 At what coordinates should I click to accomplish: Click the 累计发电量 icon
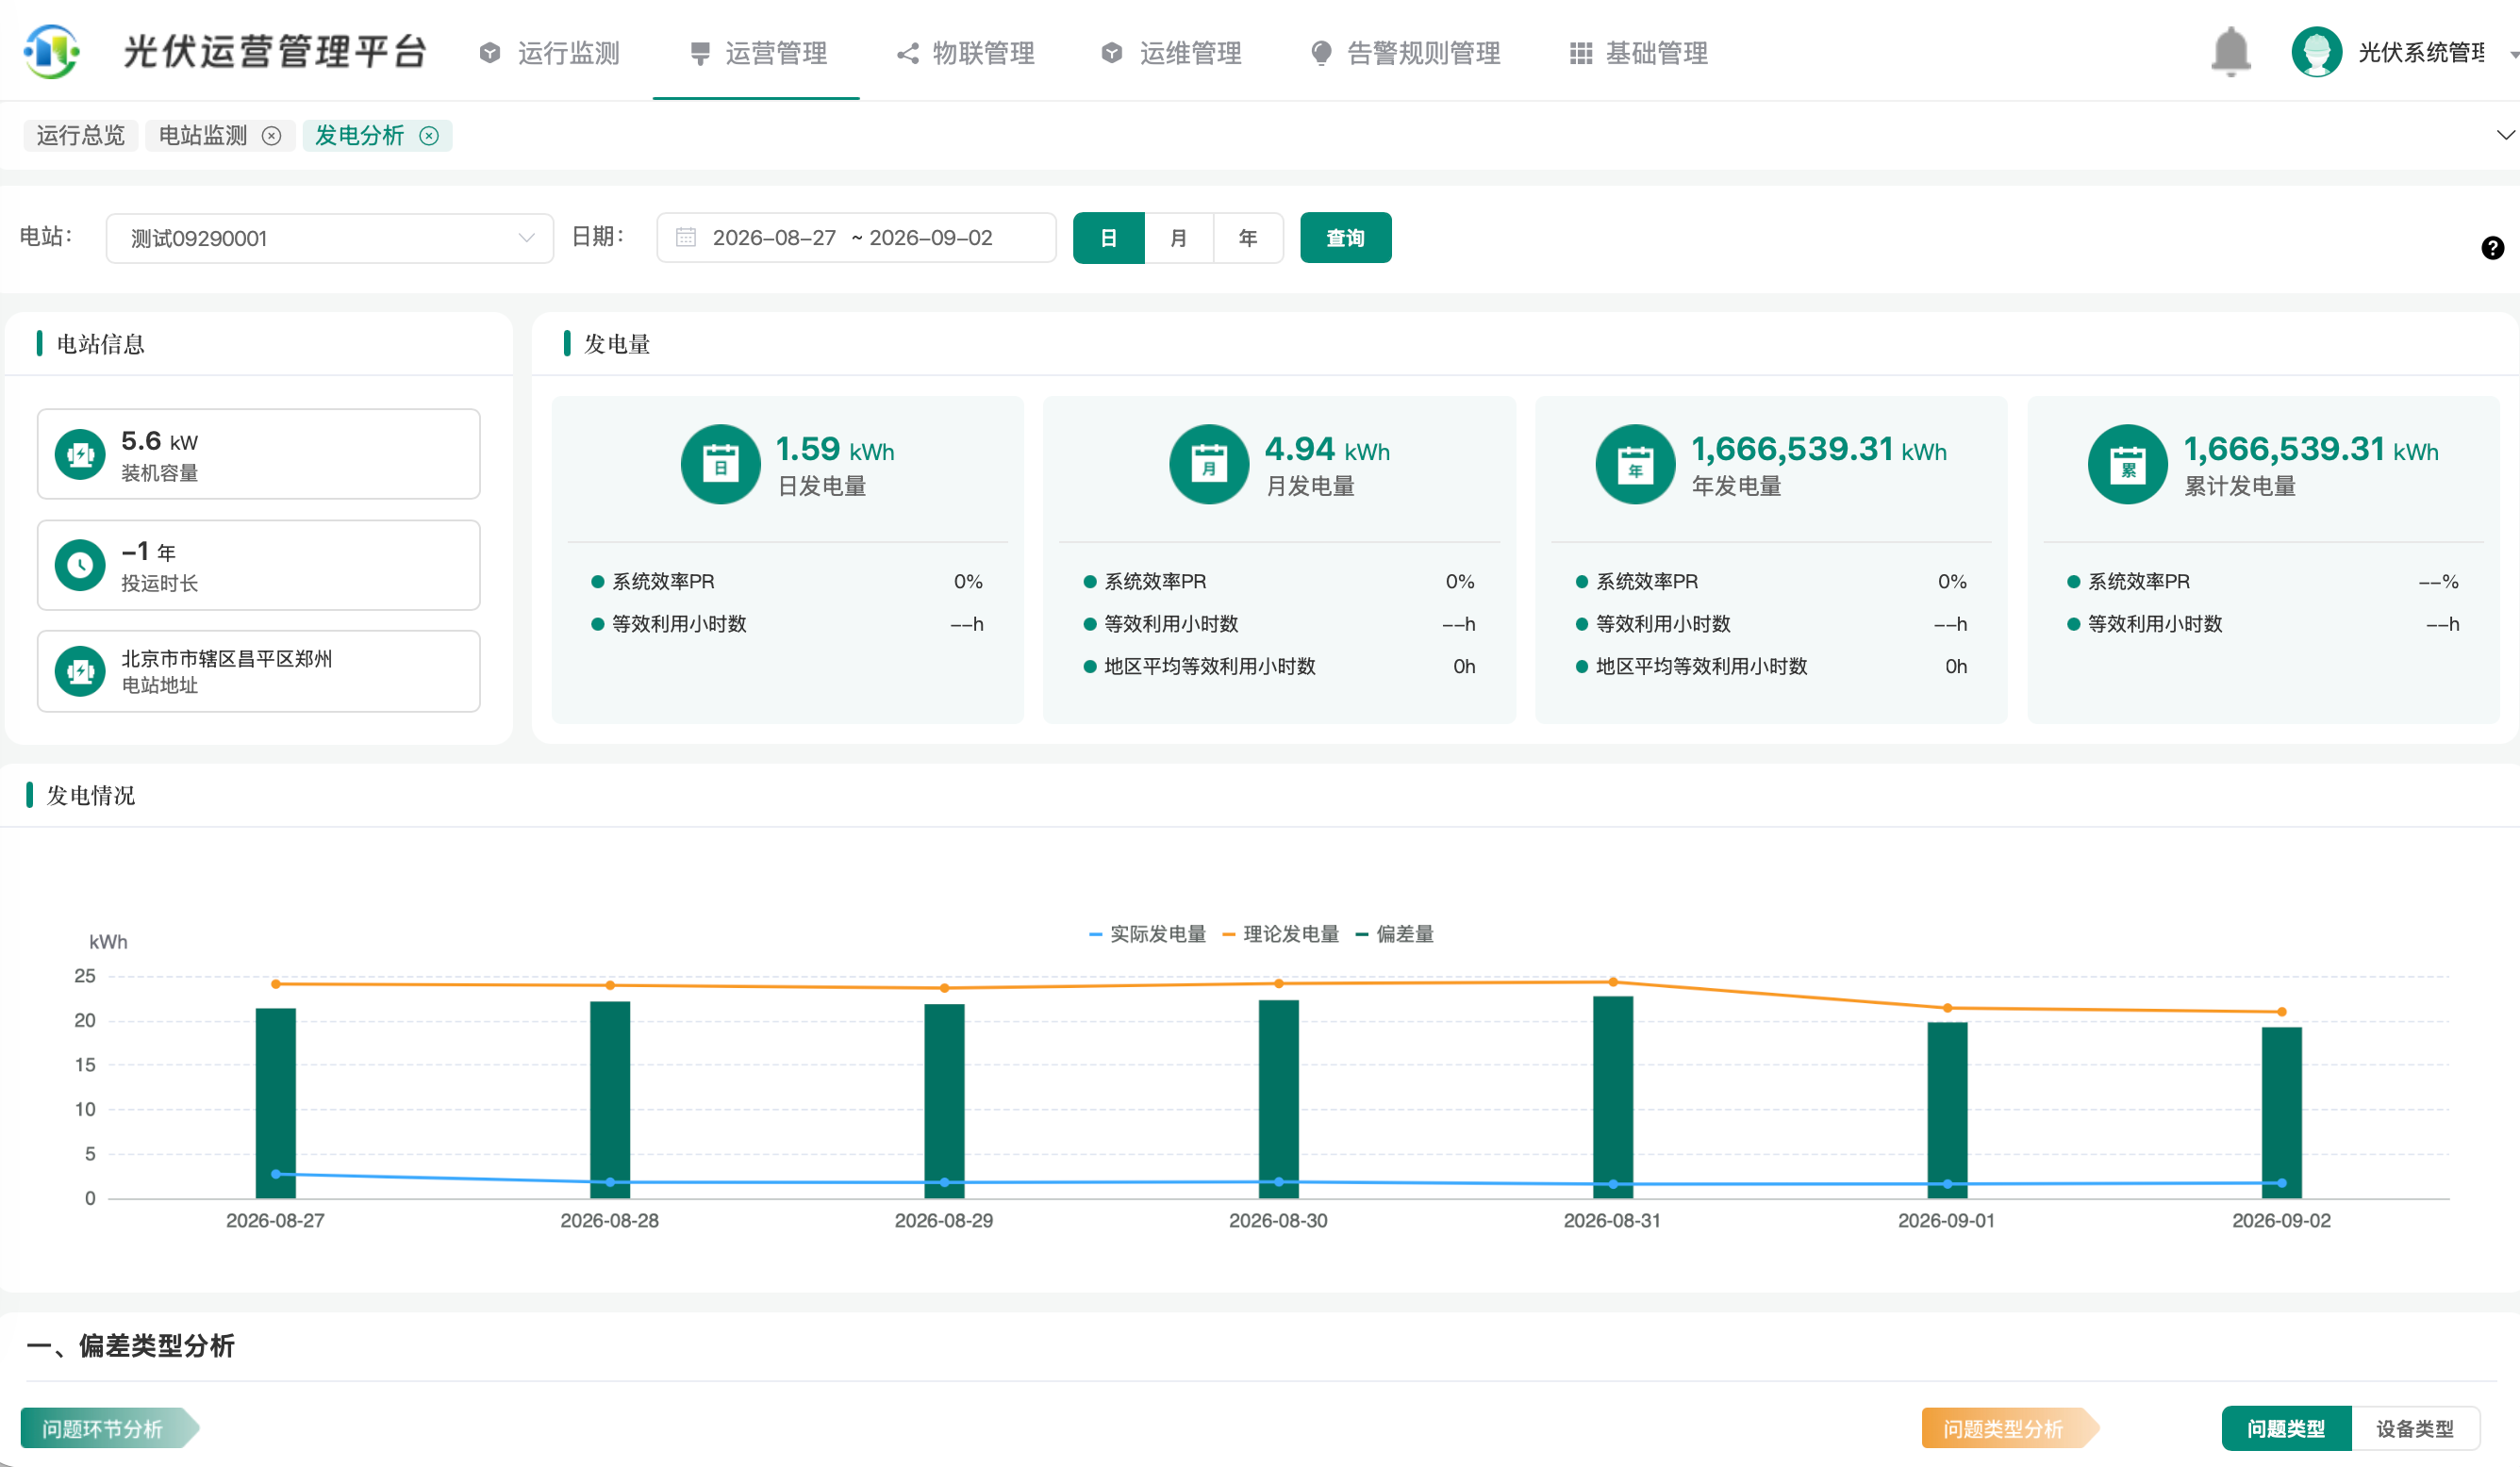point(2127,465)
